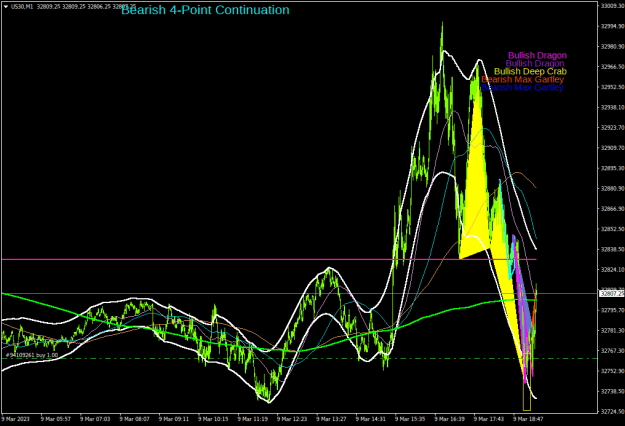Click the 9 Mar 05:57 time label
The height and width of the screenshot is (426, 625).
[55, 419]
